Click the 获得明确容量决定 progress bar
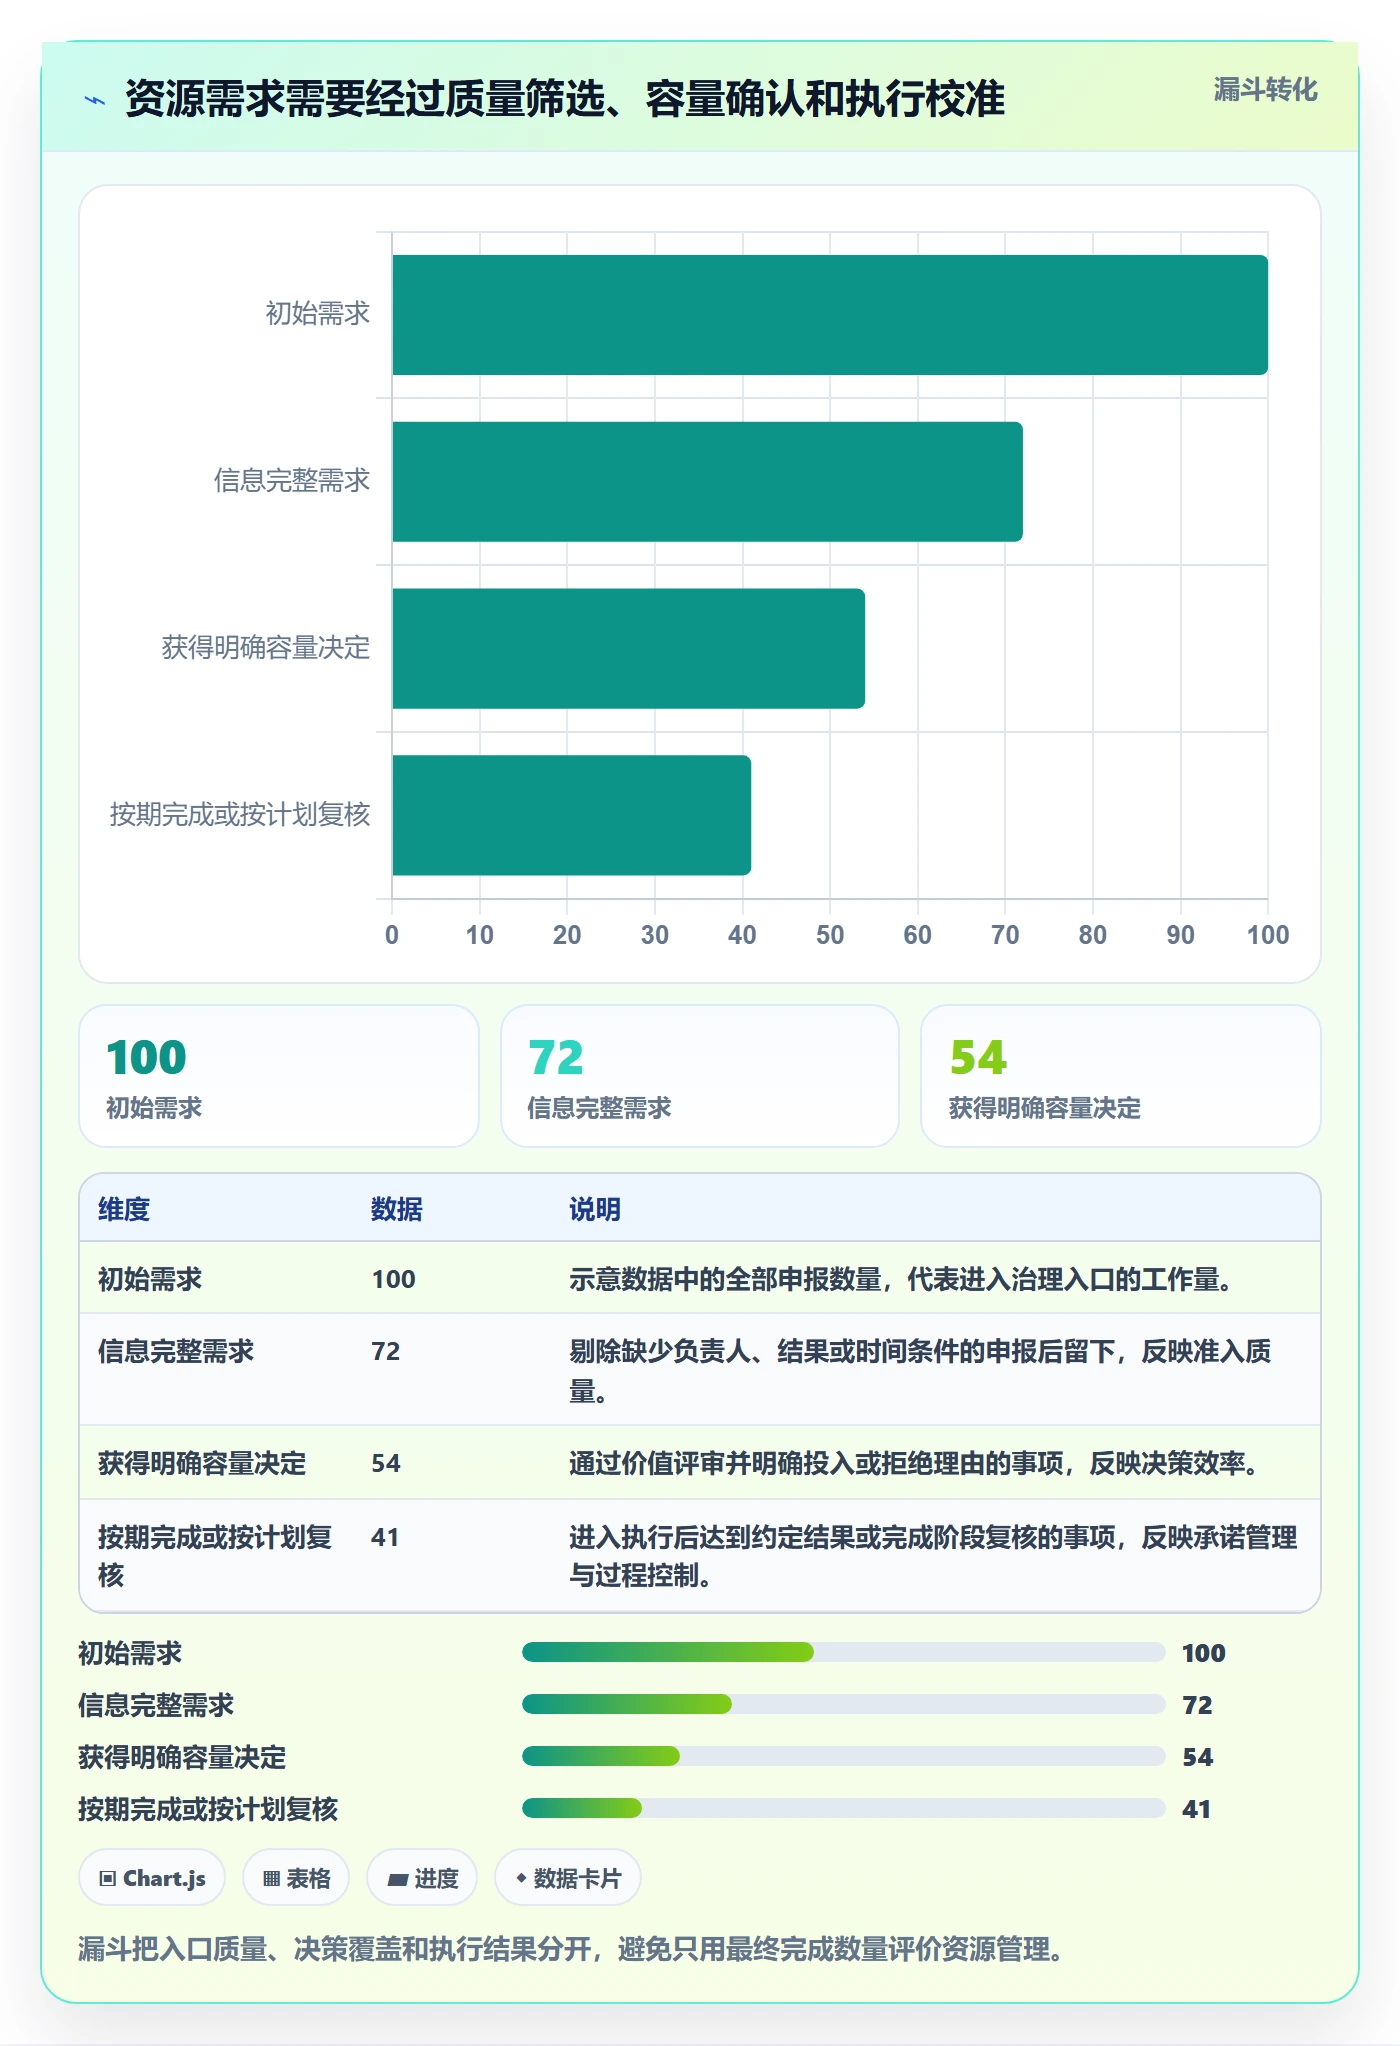Viewport: 1400px width, 2046px height. click(843, 1756)
